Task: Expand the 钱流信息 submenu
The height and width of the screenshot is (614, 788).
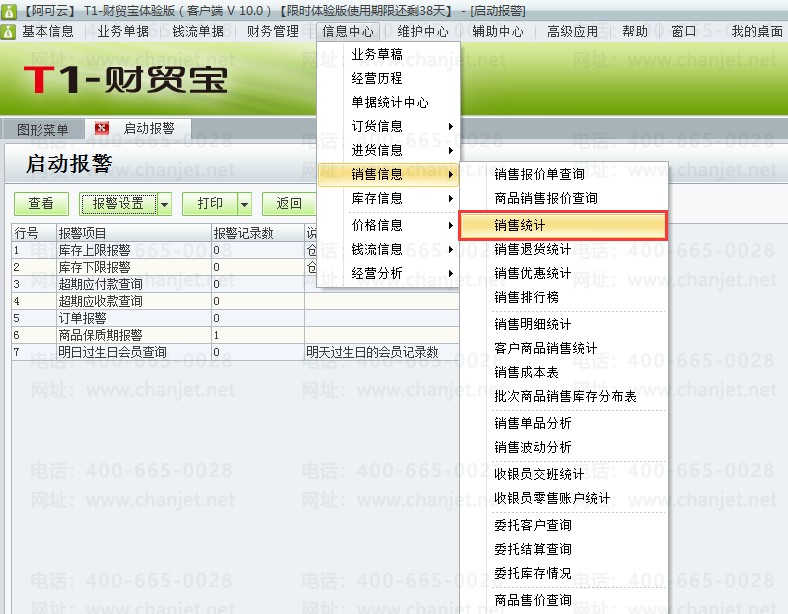Action: [x=389, y=249]
